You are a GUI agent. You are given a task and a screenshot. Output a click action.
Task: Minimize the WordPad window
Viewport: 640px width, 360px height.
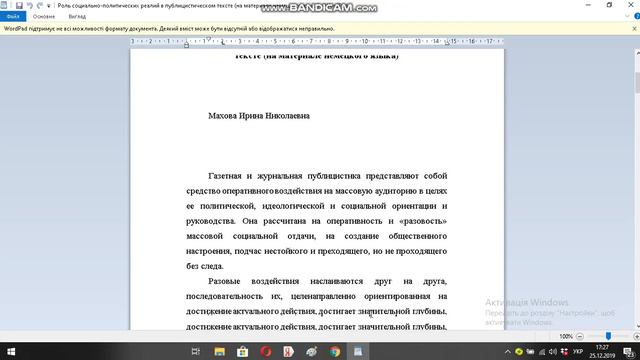coord(588,5)
